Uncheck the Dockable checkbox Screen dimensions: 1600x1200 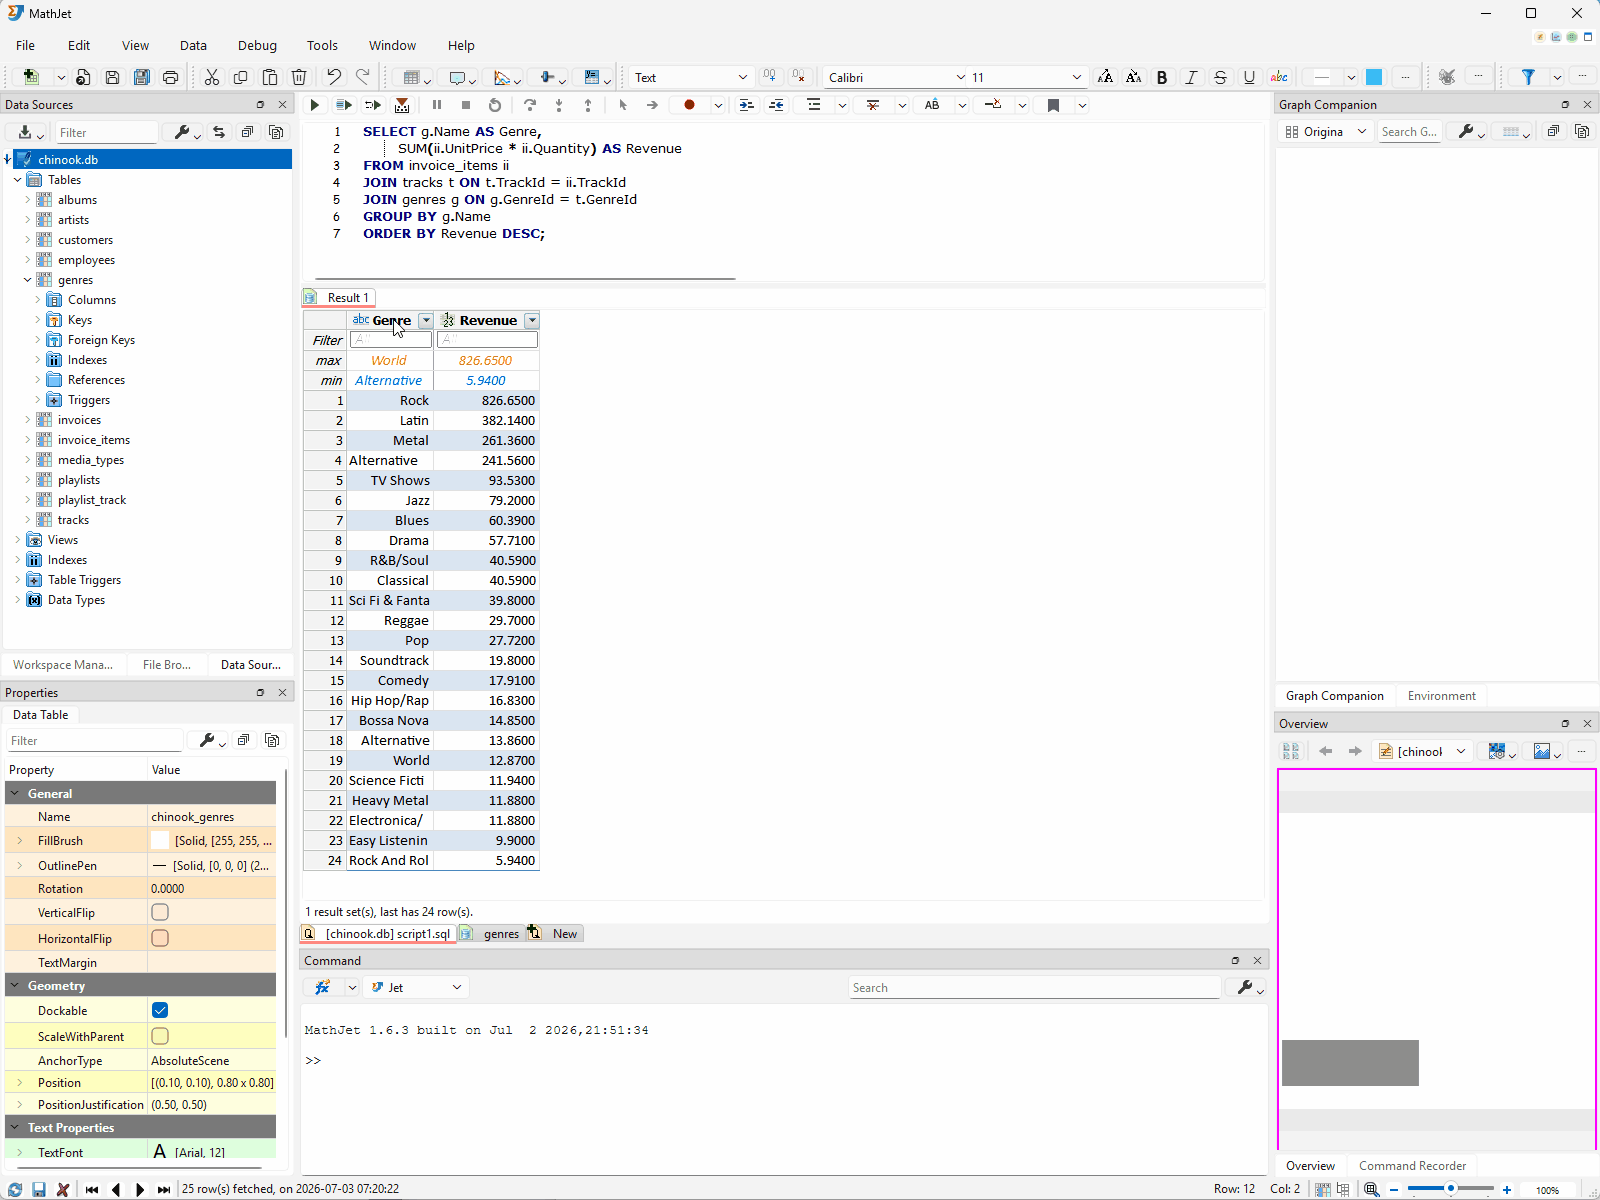tap(160, 1010)
